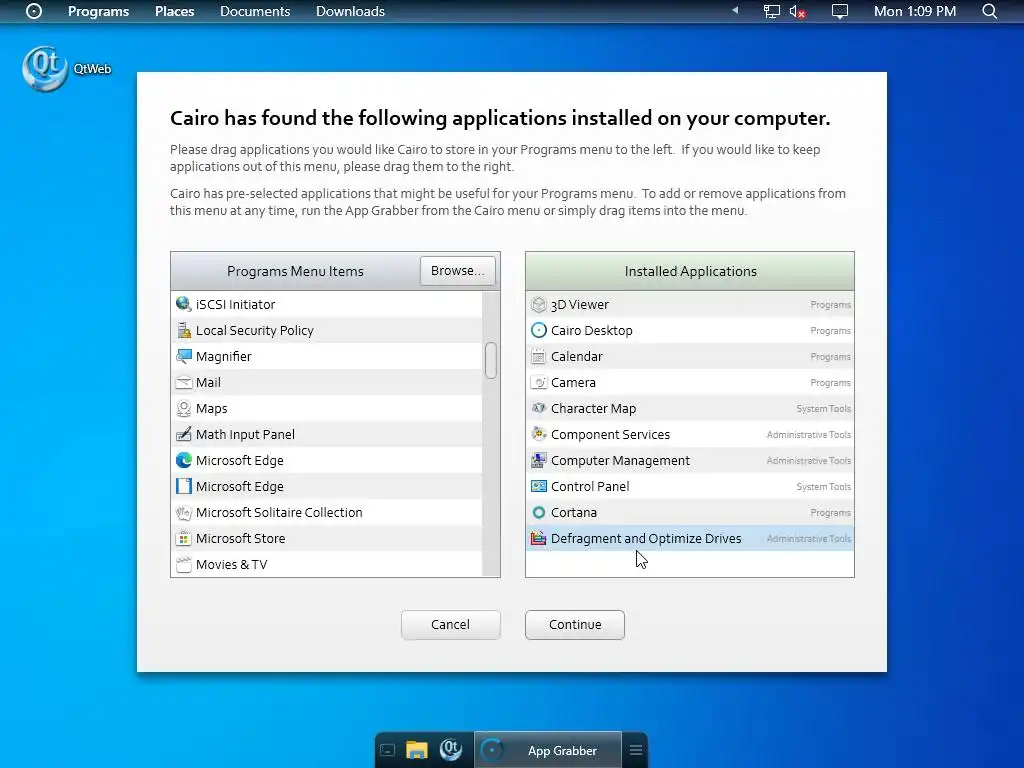Click 'Microsoft Solitaire Collection' text
This screenshot has width=1024, height=768.
279,513
